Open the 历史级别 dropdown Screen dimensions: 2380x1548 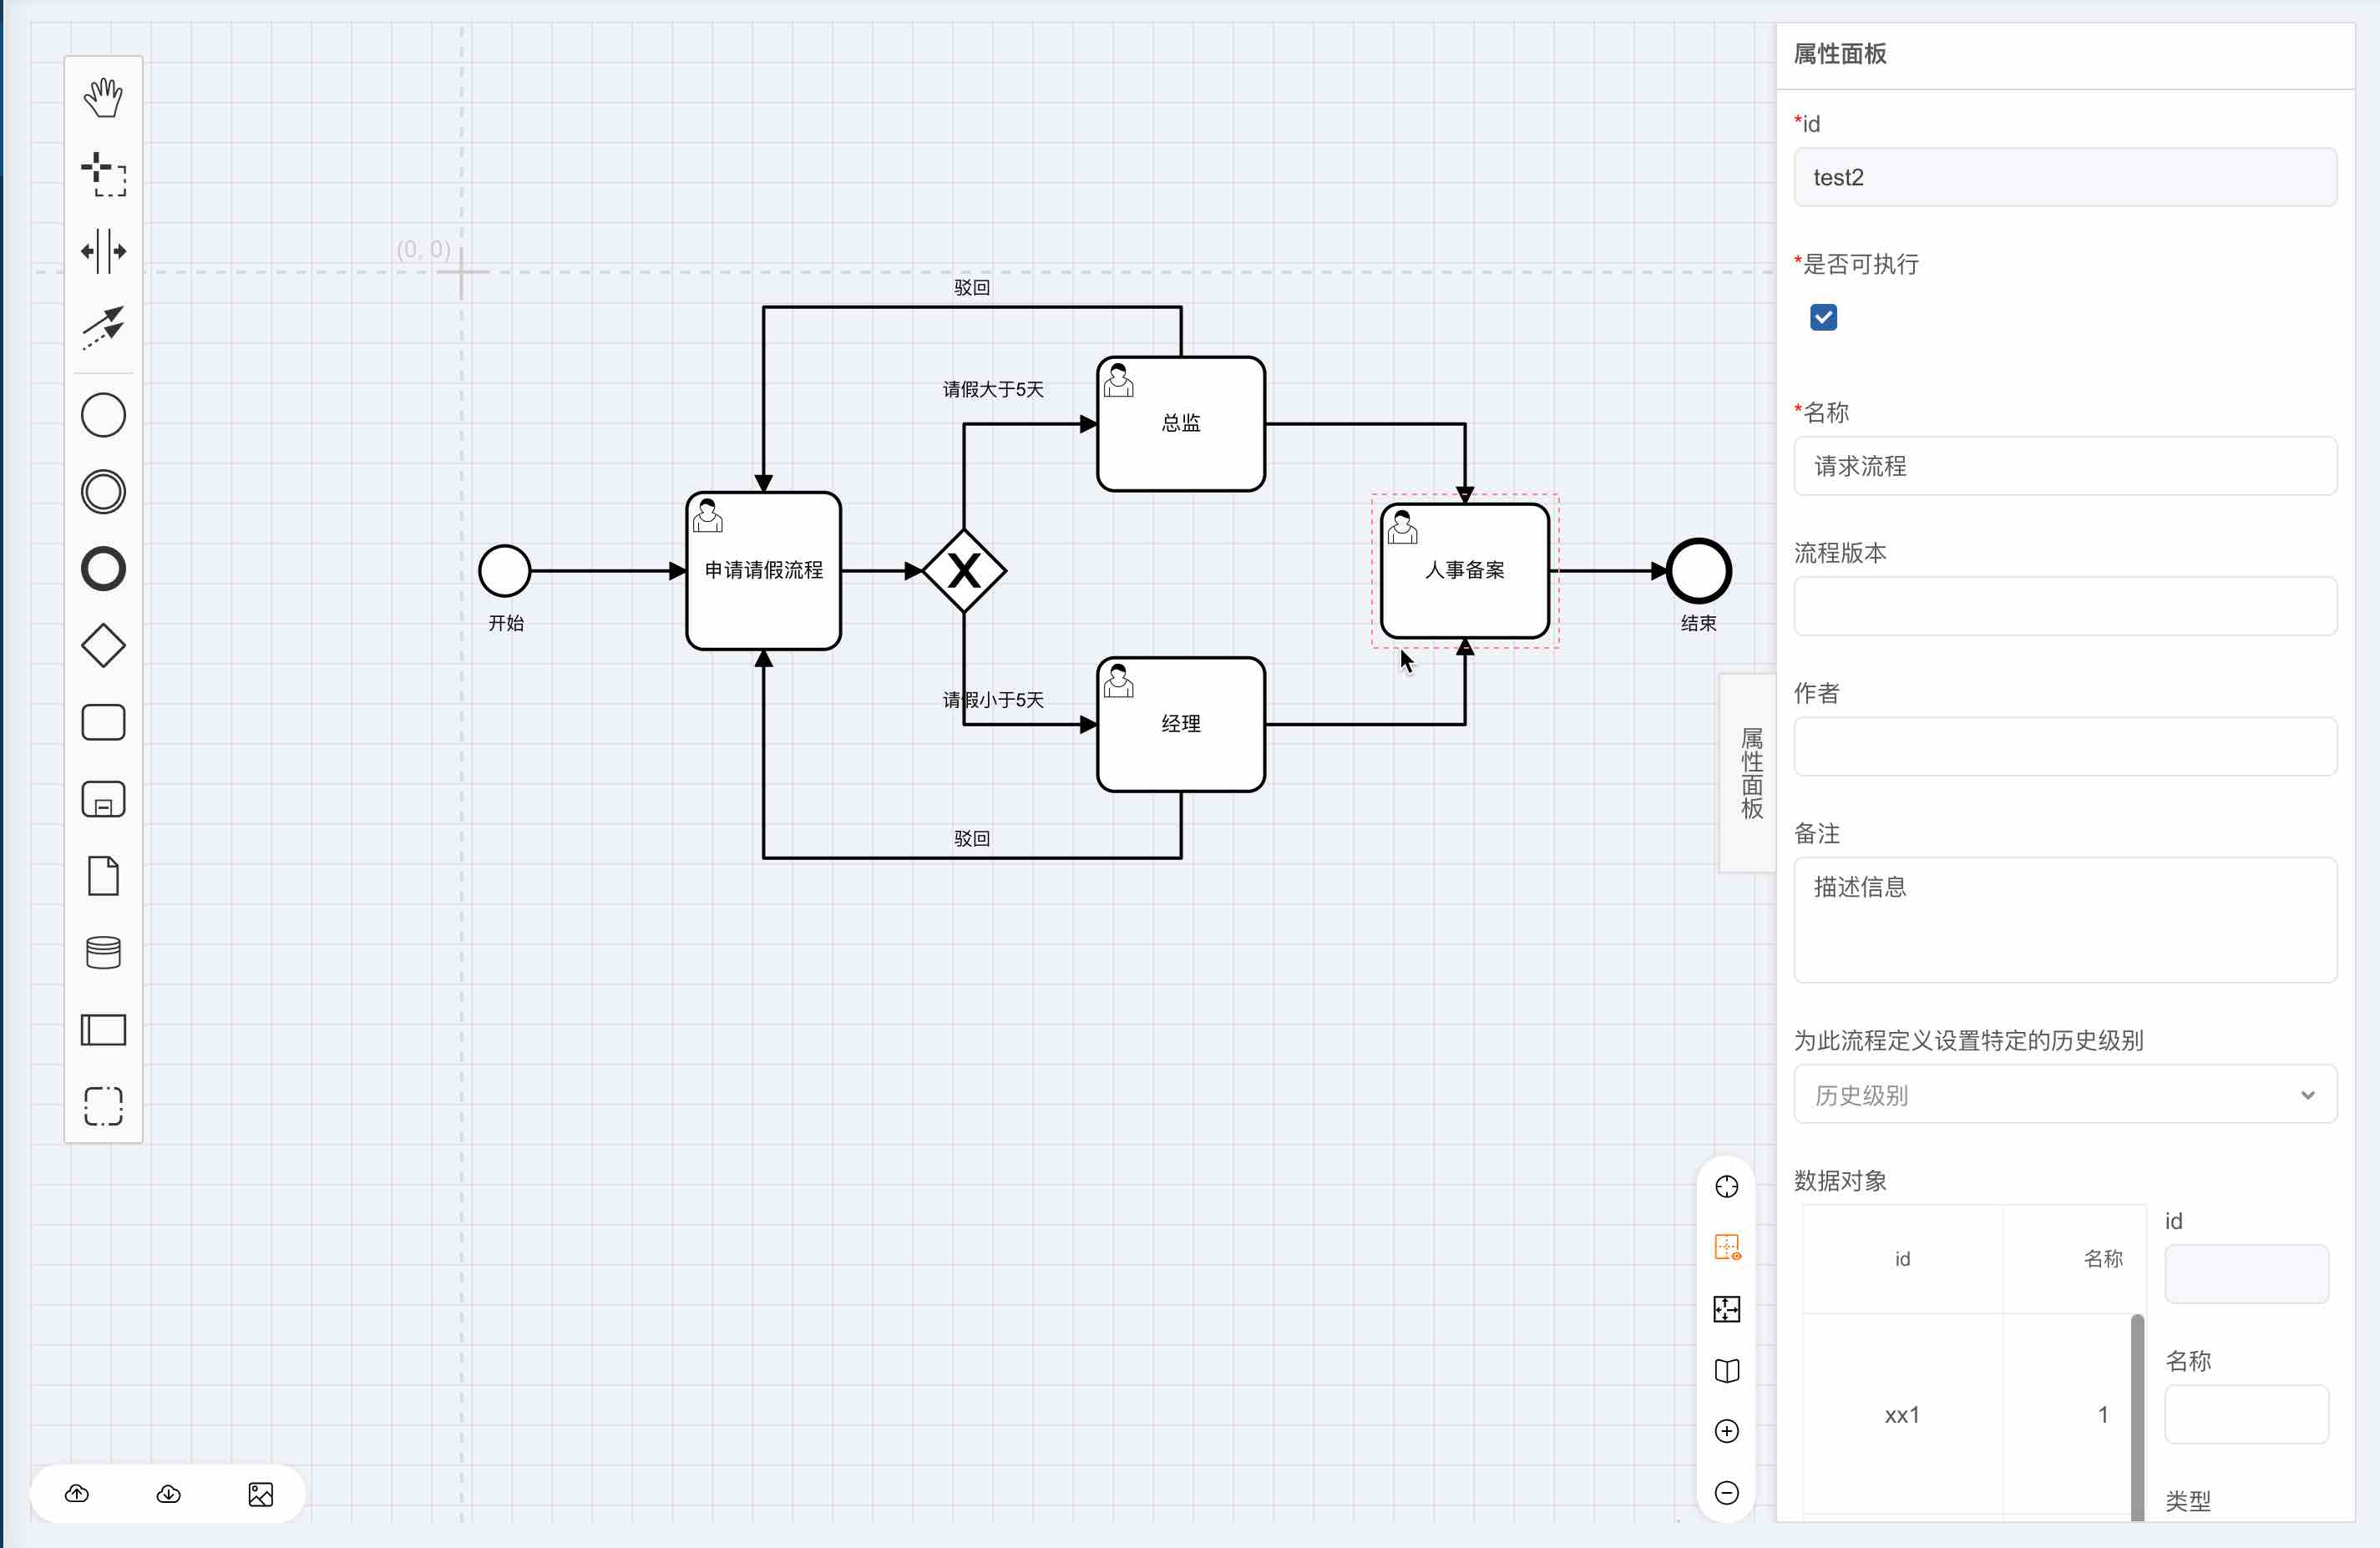pos(2064,1095)
